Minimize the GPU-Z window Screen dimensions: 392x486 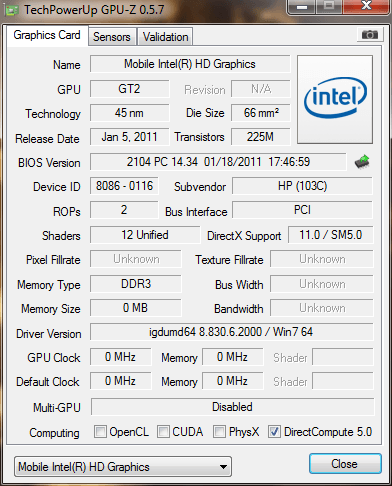302,7
